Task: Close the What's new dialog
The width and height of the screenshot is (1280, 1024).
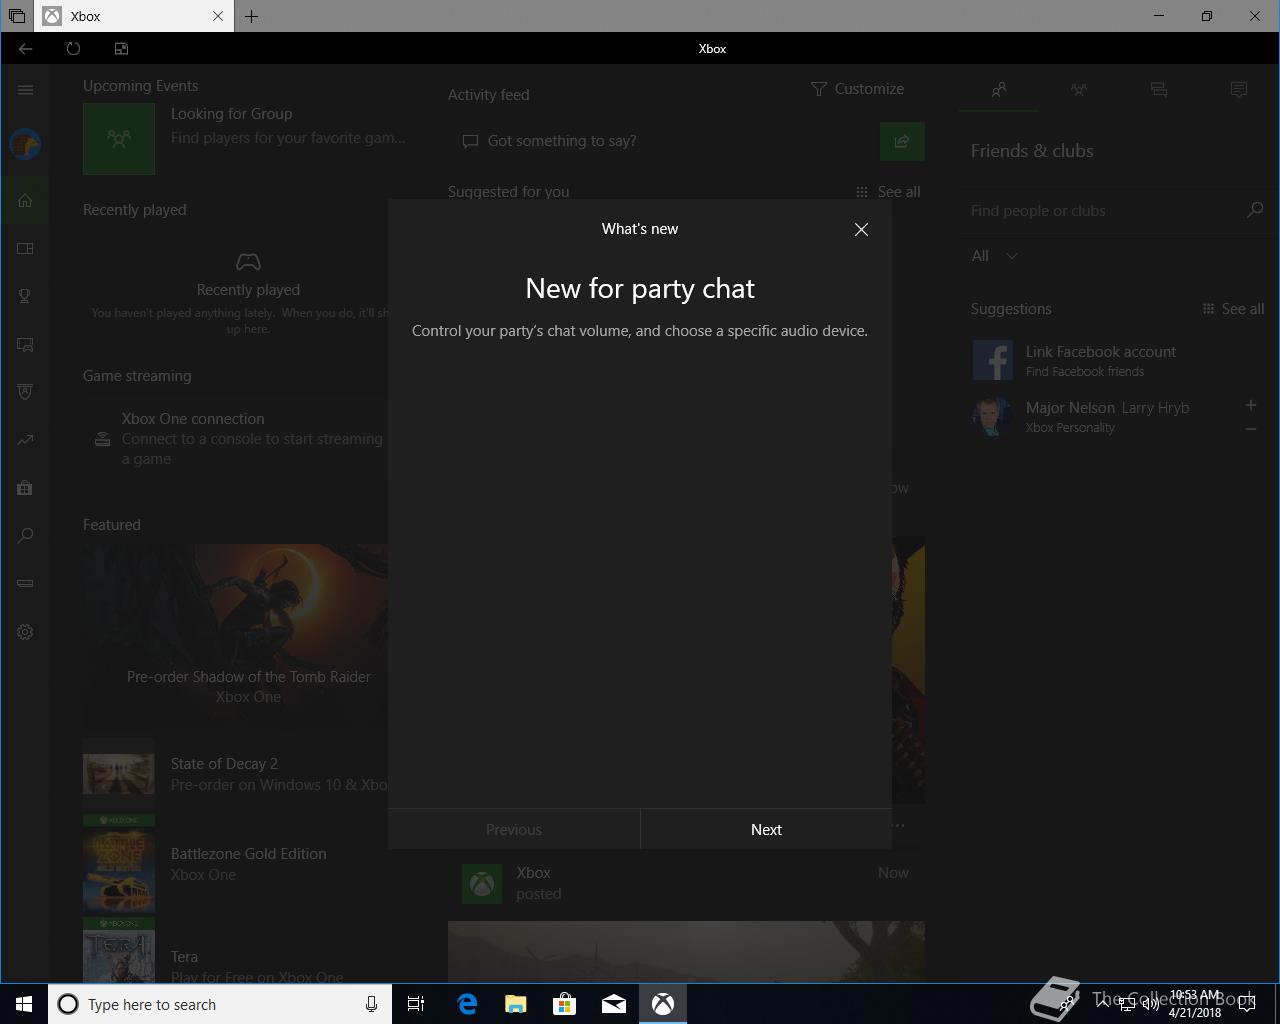Action: [x=861, y=229]
